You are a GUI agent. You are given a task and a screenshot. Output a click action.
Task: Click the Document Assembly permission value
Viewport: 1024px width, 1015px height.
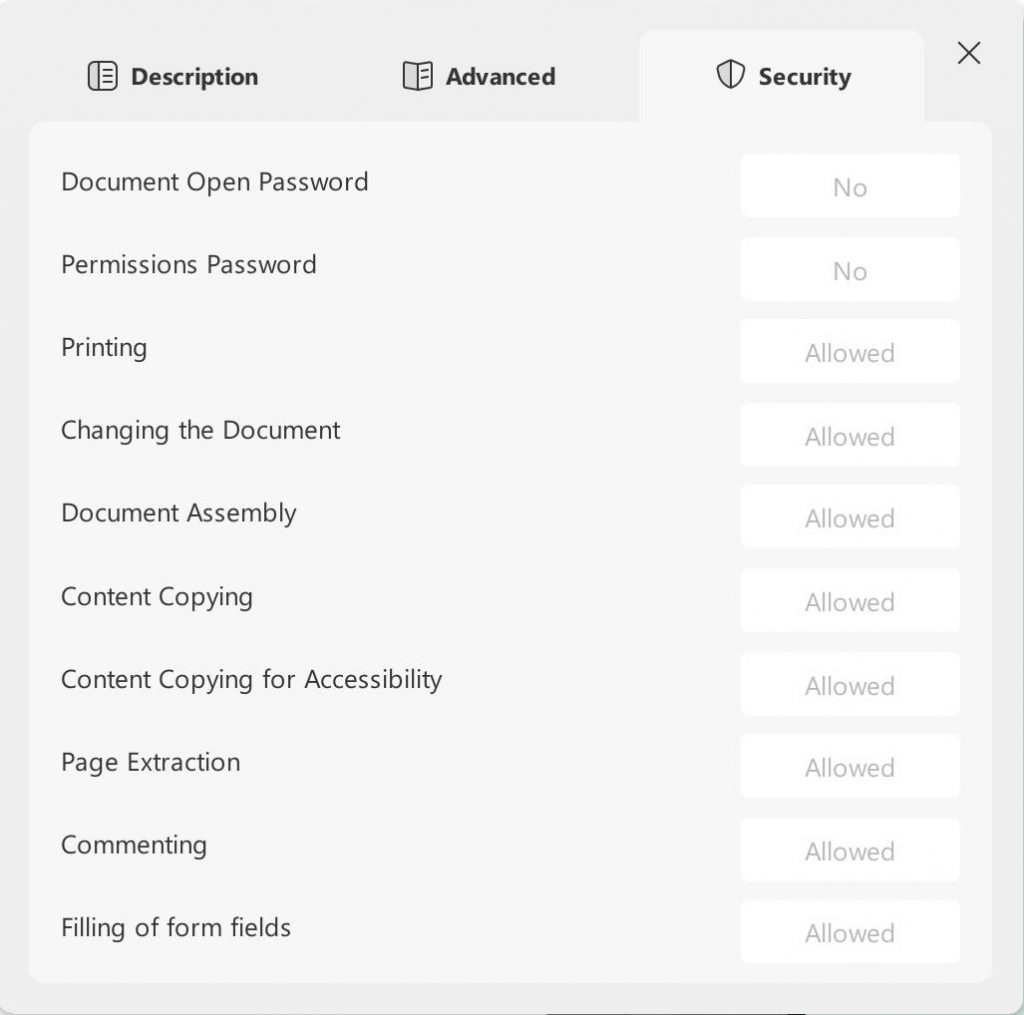[x=850, y=517]
